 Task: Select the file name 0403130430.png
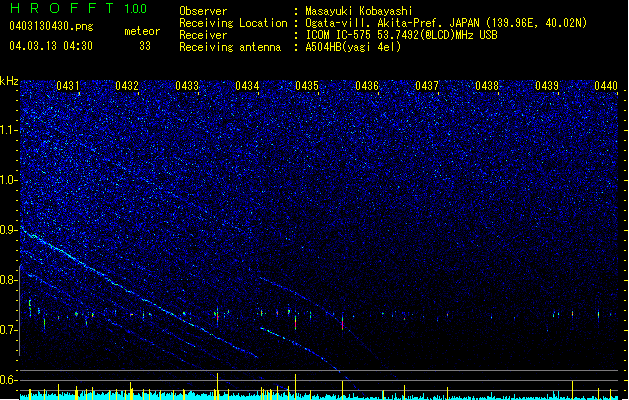pos(51,26)
